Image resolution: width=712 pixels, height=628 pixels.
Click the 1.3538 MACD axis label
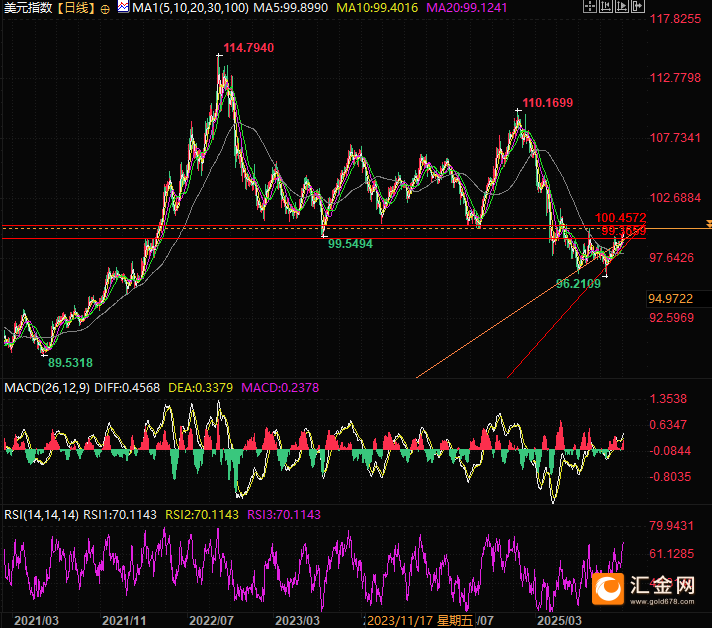pos(668,399)
